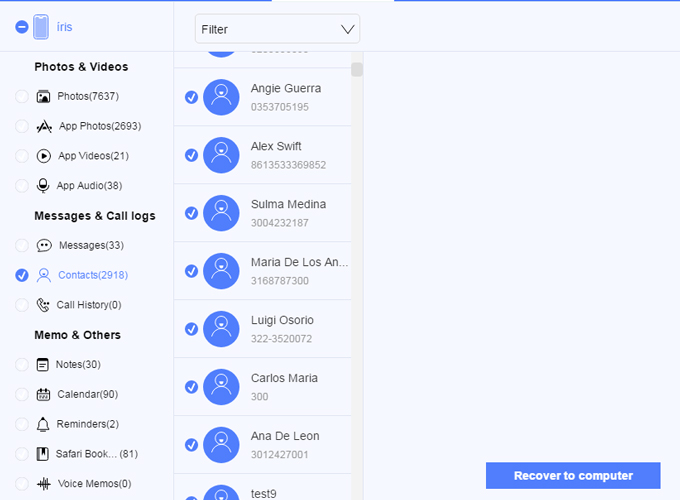Click the Photos picture icon
680x500 pixels.
pyautogui.click(x=43, y=96)
